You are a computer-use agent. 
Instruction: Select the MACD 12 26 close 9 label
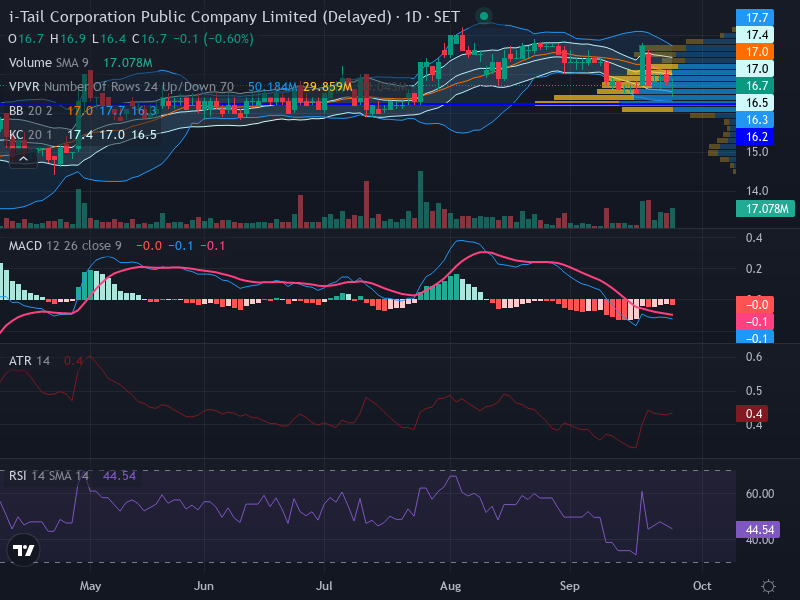coord(65,245)
